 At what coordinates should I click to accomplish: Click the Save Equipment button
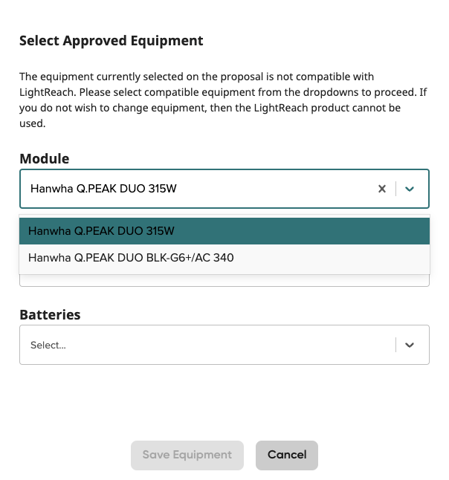tap(187, 455)
